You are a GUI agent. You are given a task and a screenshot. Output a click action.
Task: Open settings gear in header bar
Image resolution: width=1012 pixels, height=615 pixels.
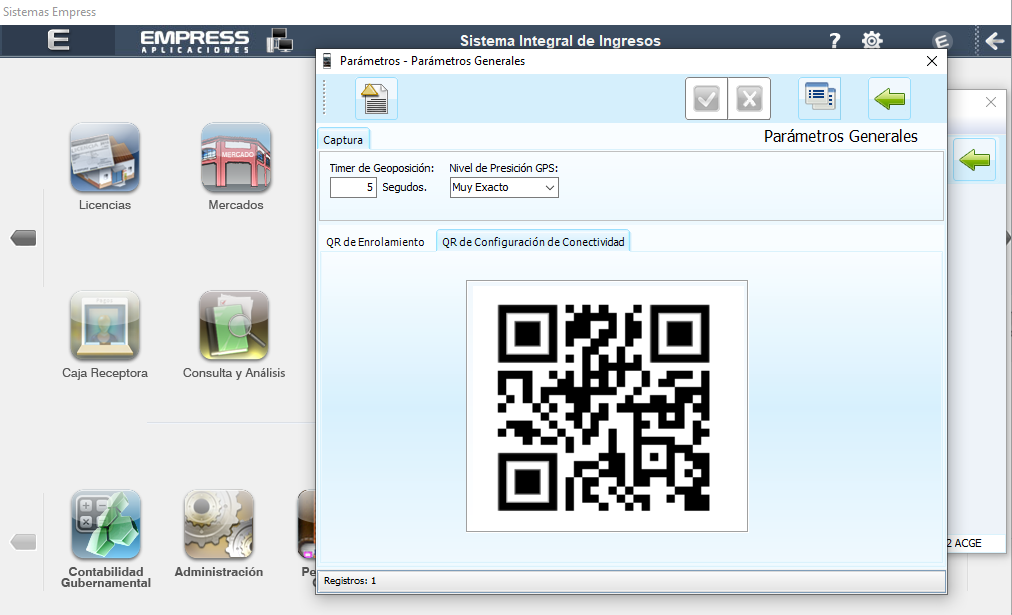click(x=872, y=41)
